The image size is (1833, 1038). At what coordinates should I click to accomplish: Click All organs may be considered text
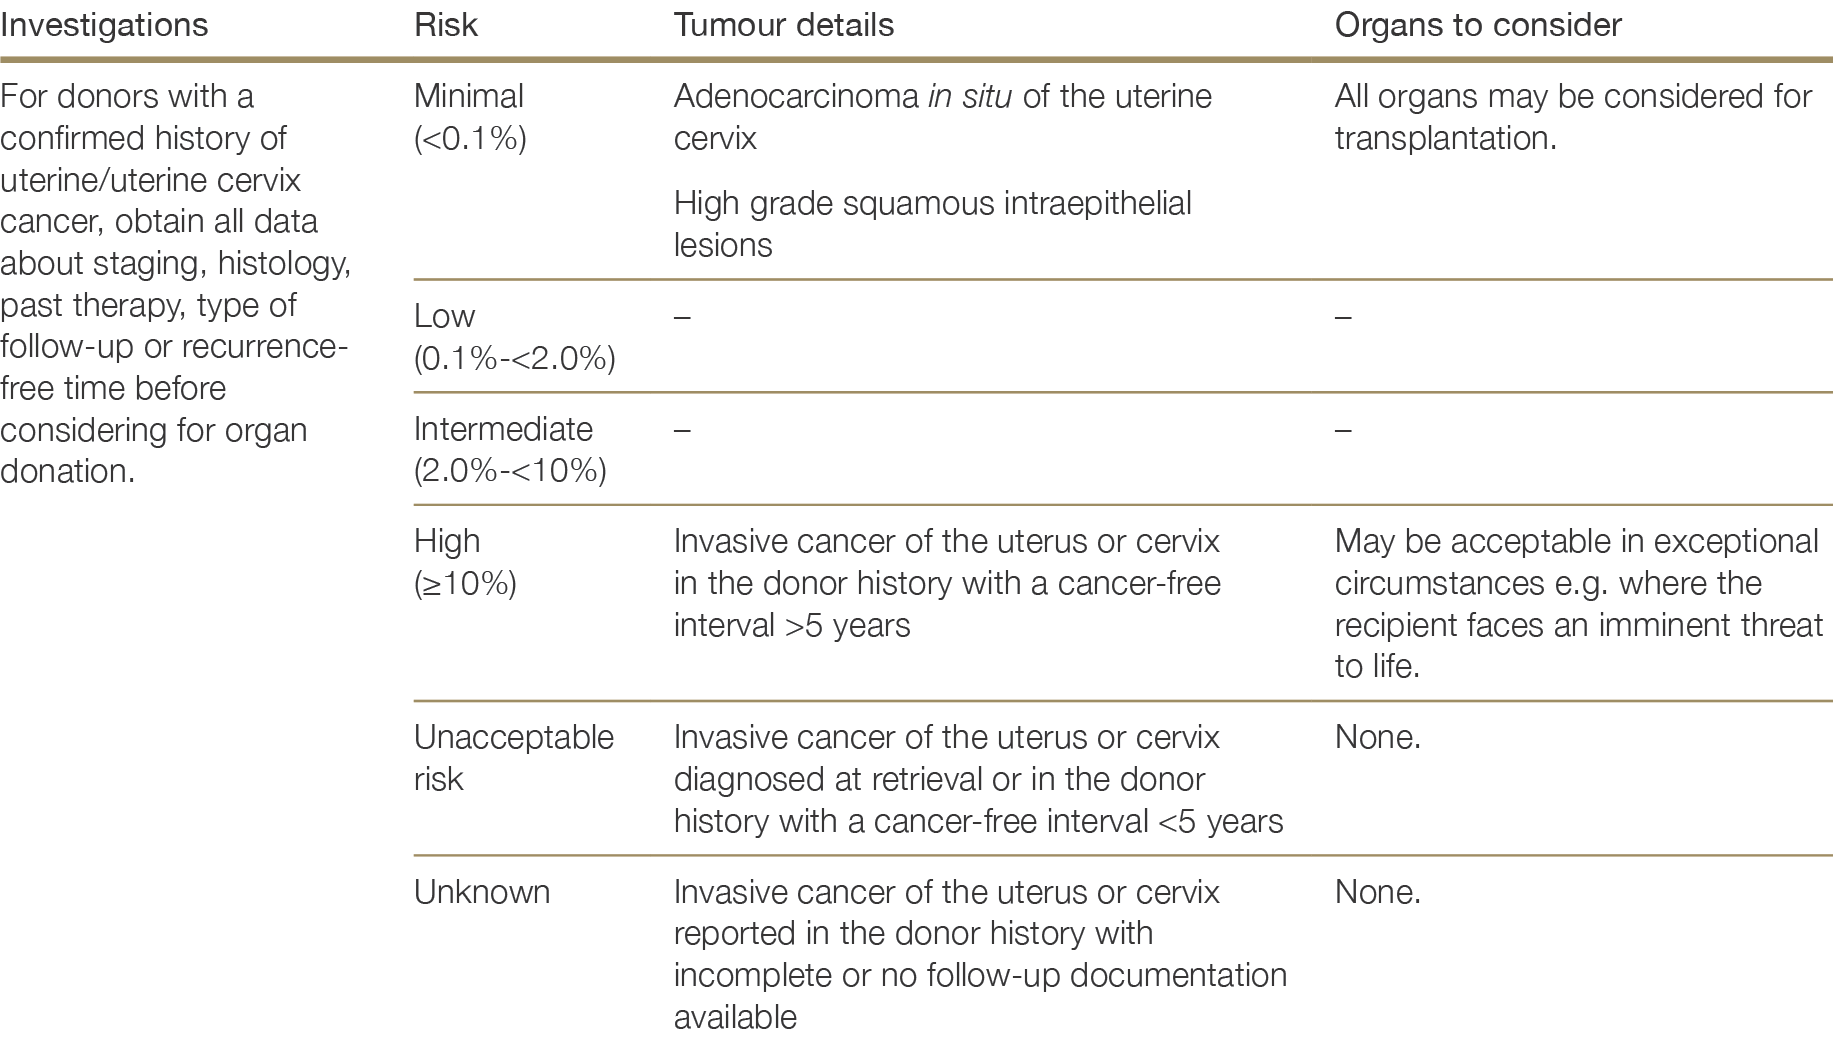[1572, 117]
